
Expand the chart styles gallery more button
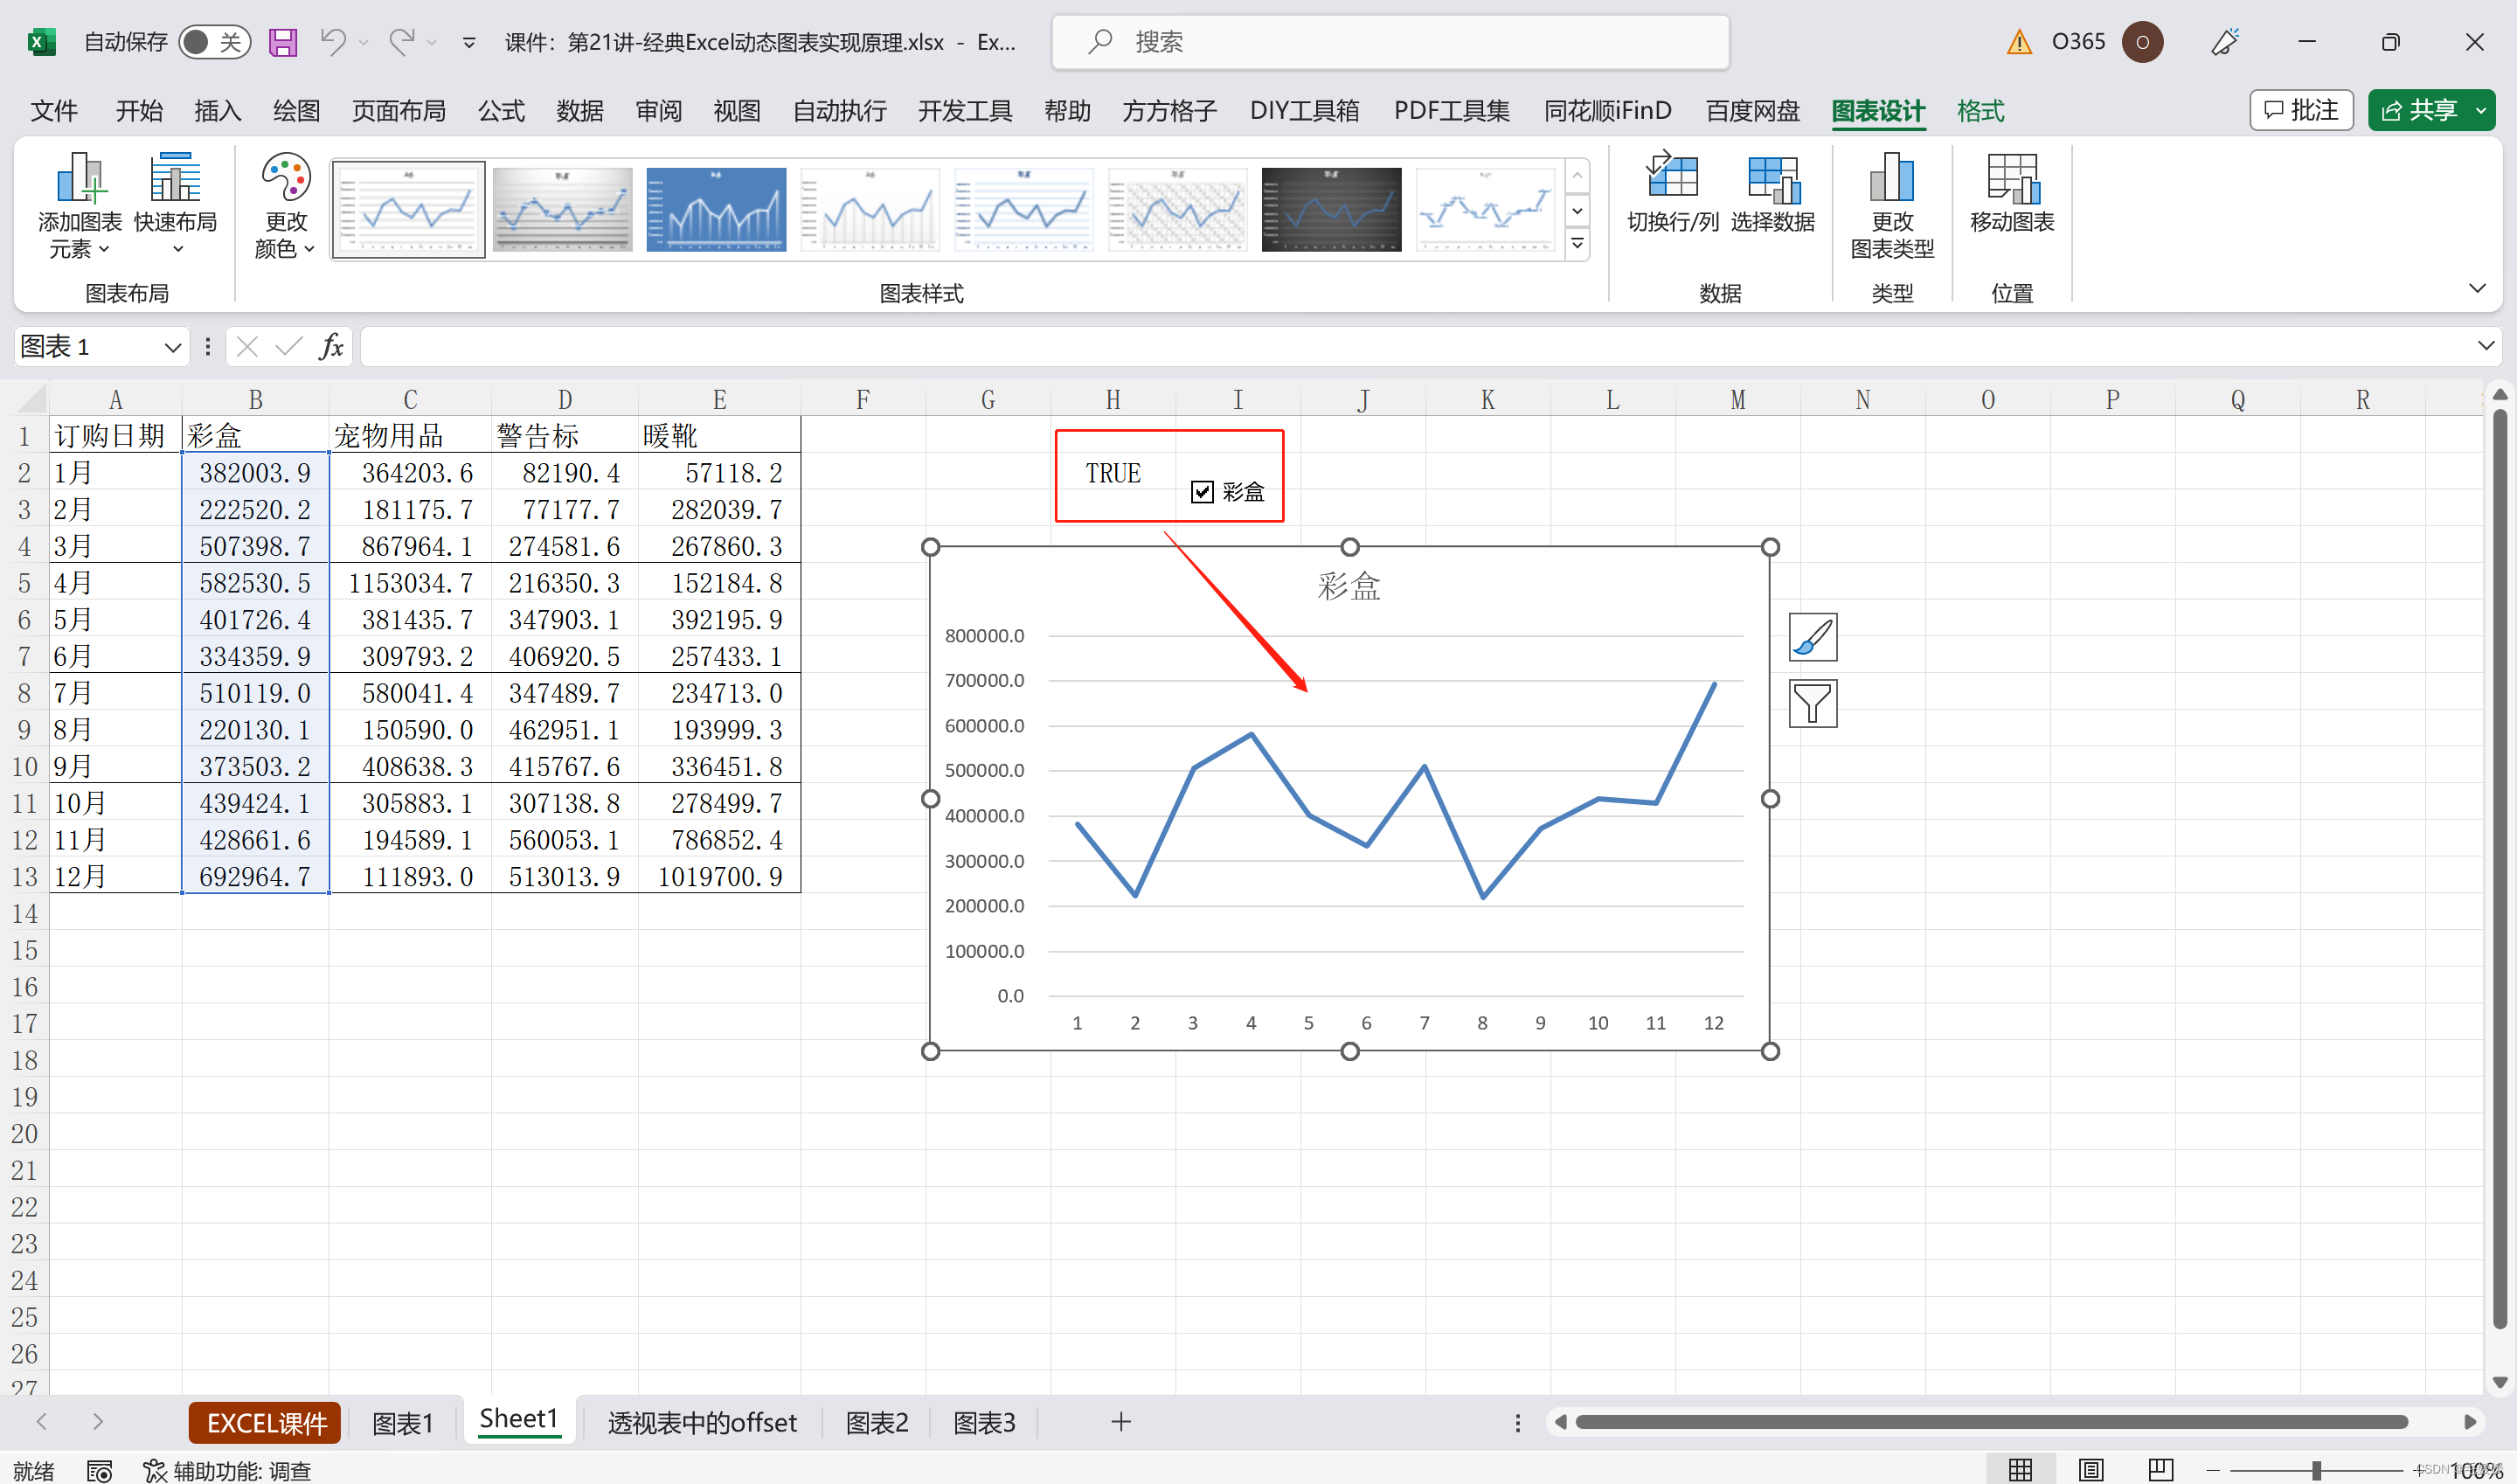tap(1577, 243)
